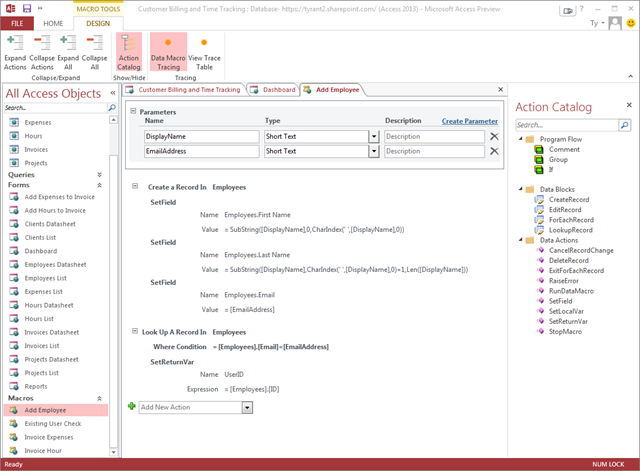The height and width of the screenshot is (471, 640).
Task: Collapse the Macros group in navigation pane
Action: pyautogui.click(x=99, y=398)
